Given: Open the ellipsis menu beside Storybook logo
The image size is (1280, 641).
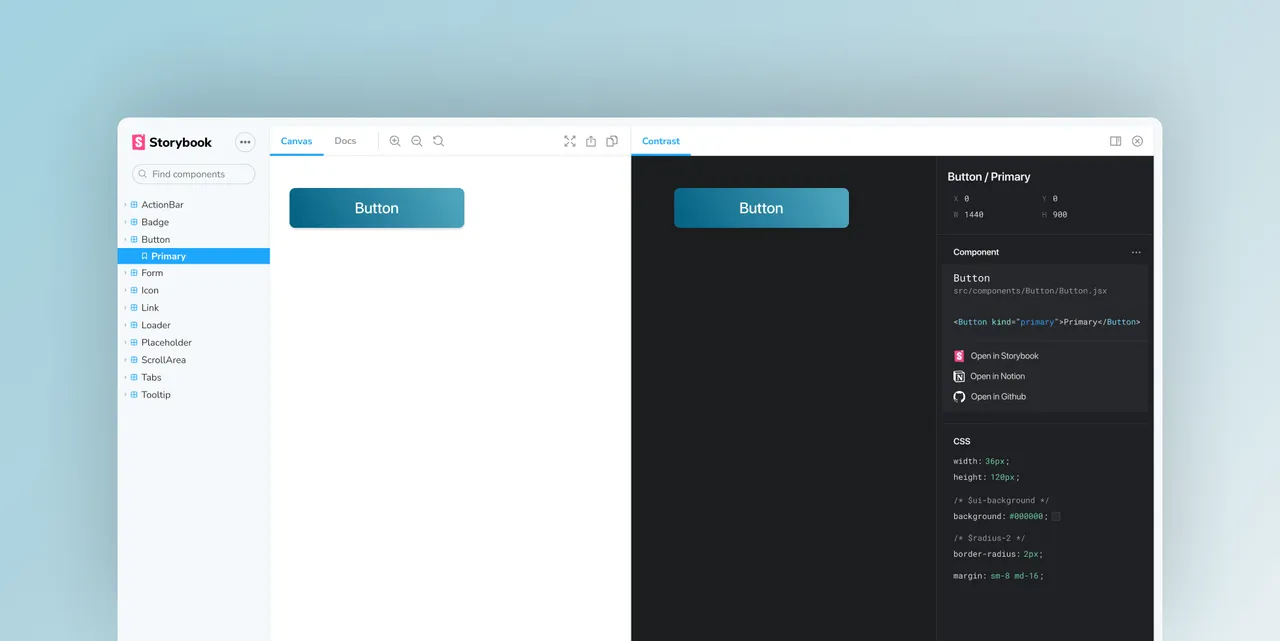Looking at the screenshot, I should coord(245,142).
